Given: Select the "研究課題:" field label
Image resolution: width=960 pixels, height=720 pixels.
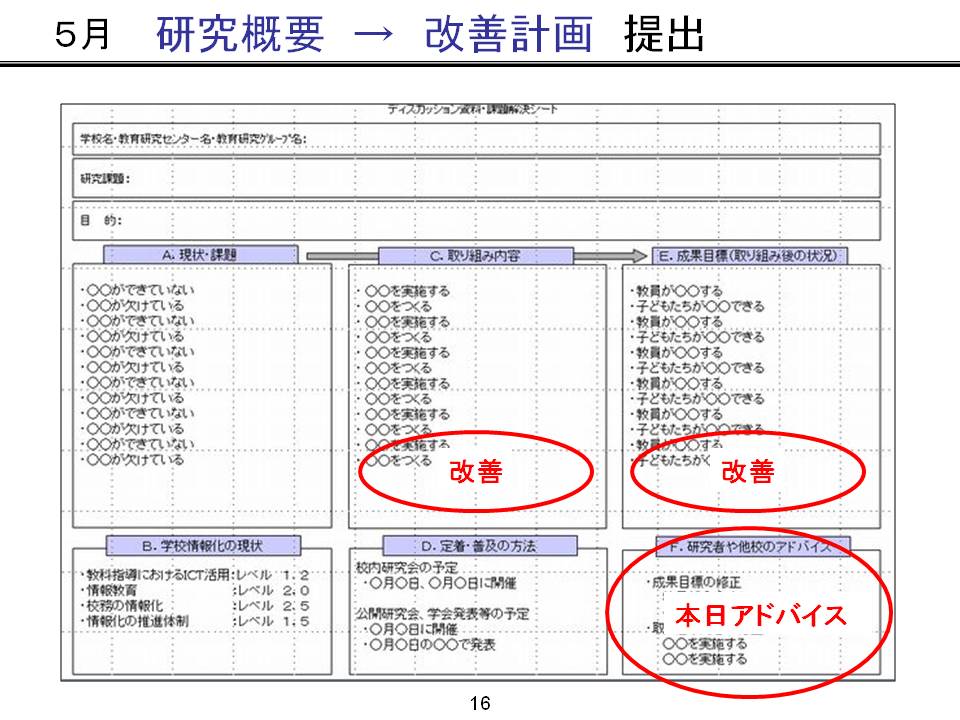Looking at the screenshot, I should click(x=105, y=179).
